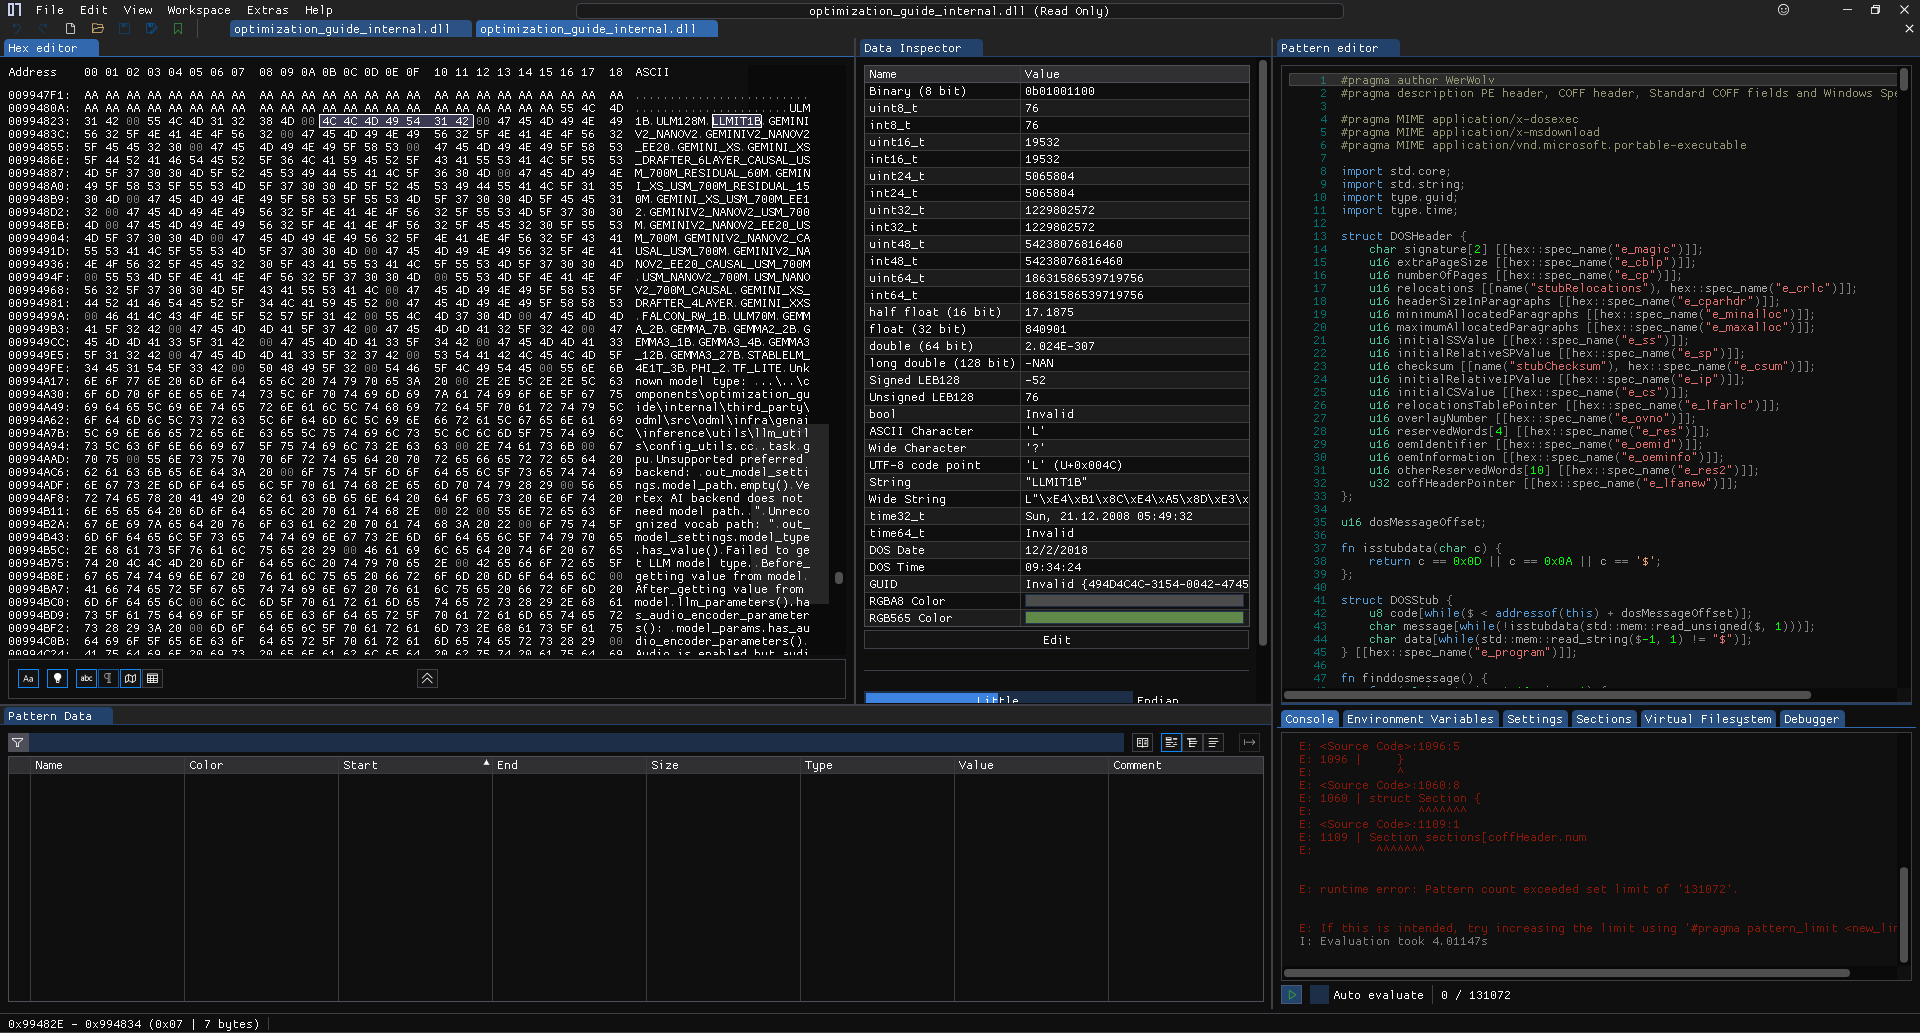
Task: Open the View menu
Action: tap(138, 10)
